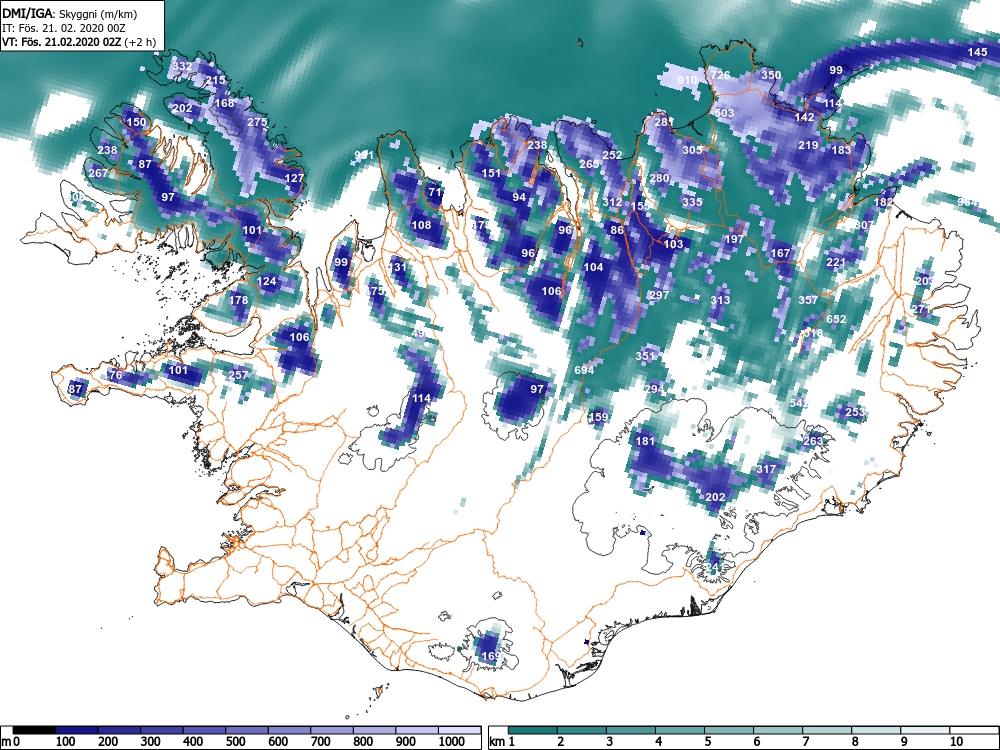Click the map value '351'

tap(645, 356)
